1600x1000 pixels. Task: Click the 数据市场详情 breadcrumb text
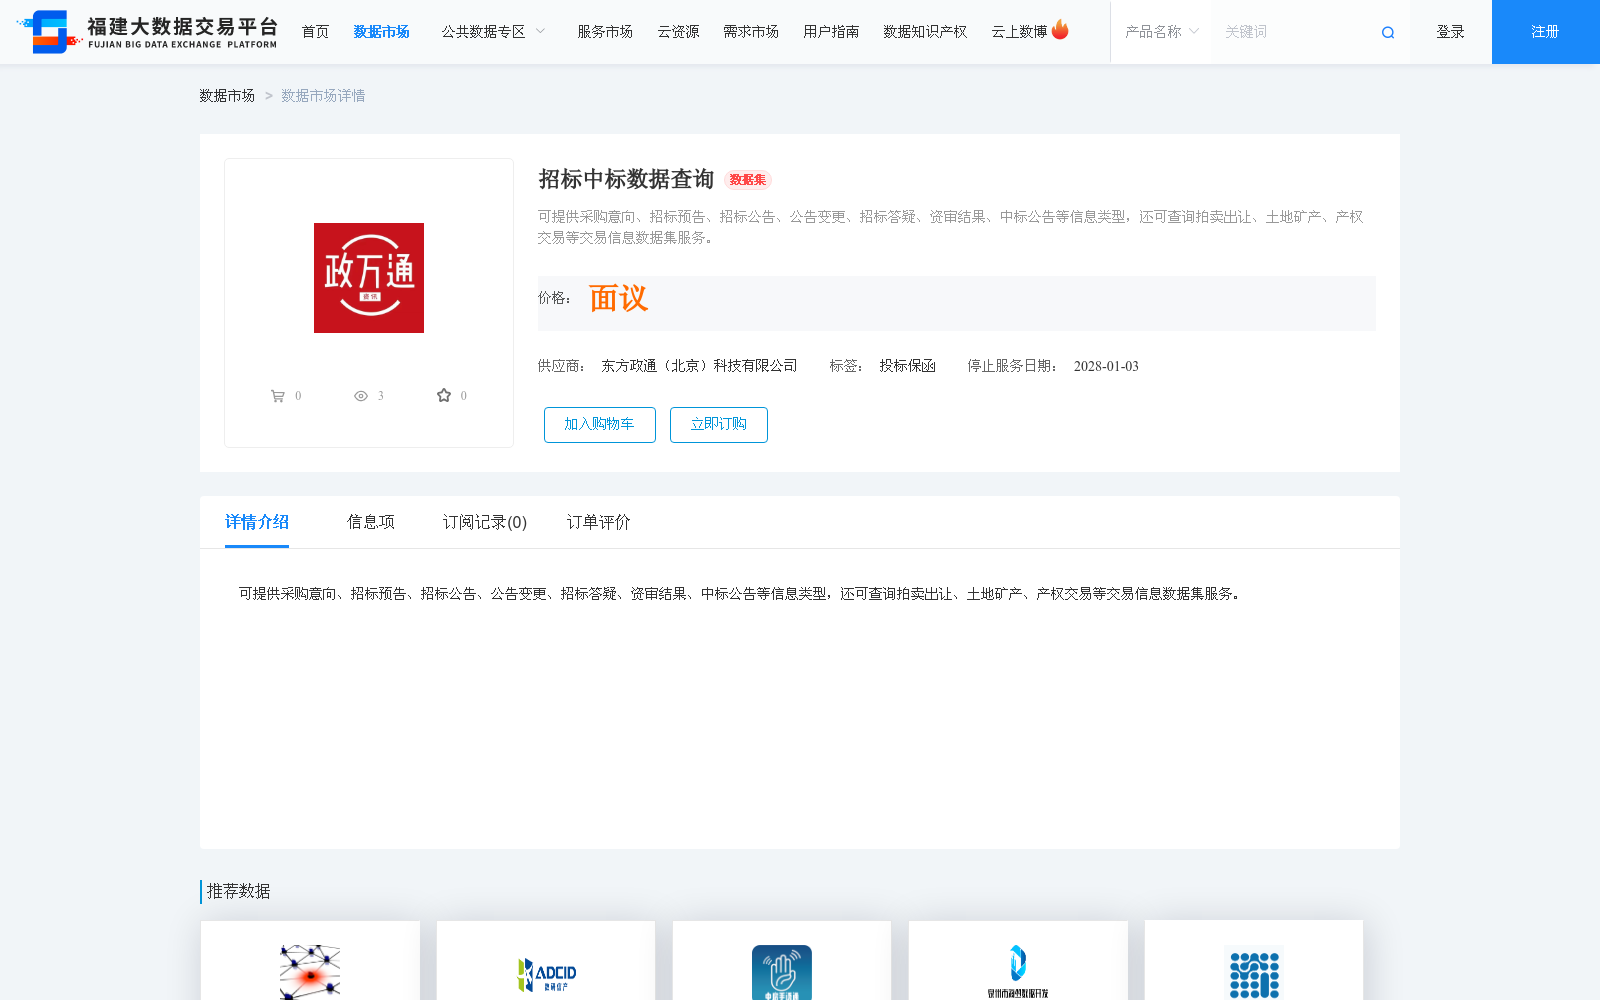pyautogui.click(x=323, y=96)
